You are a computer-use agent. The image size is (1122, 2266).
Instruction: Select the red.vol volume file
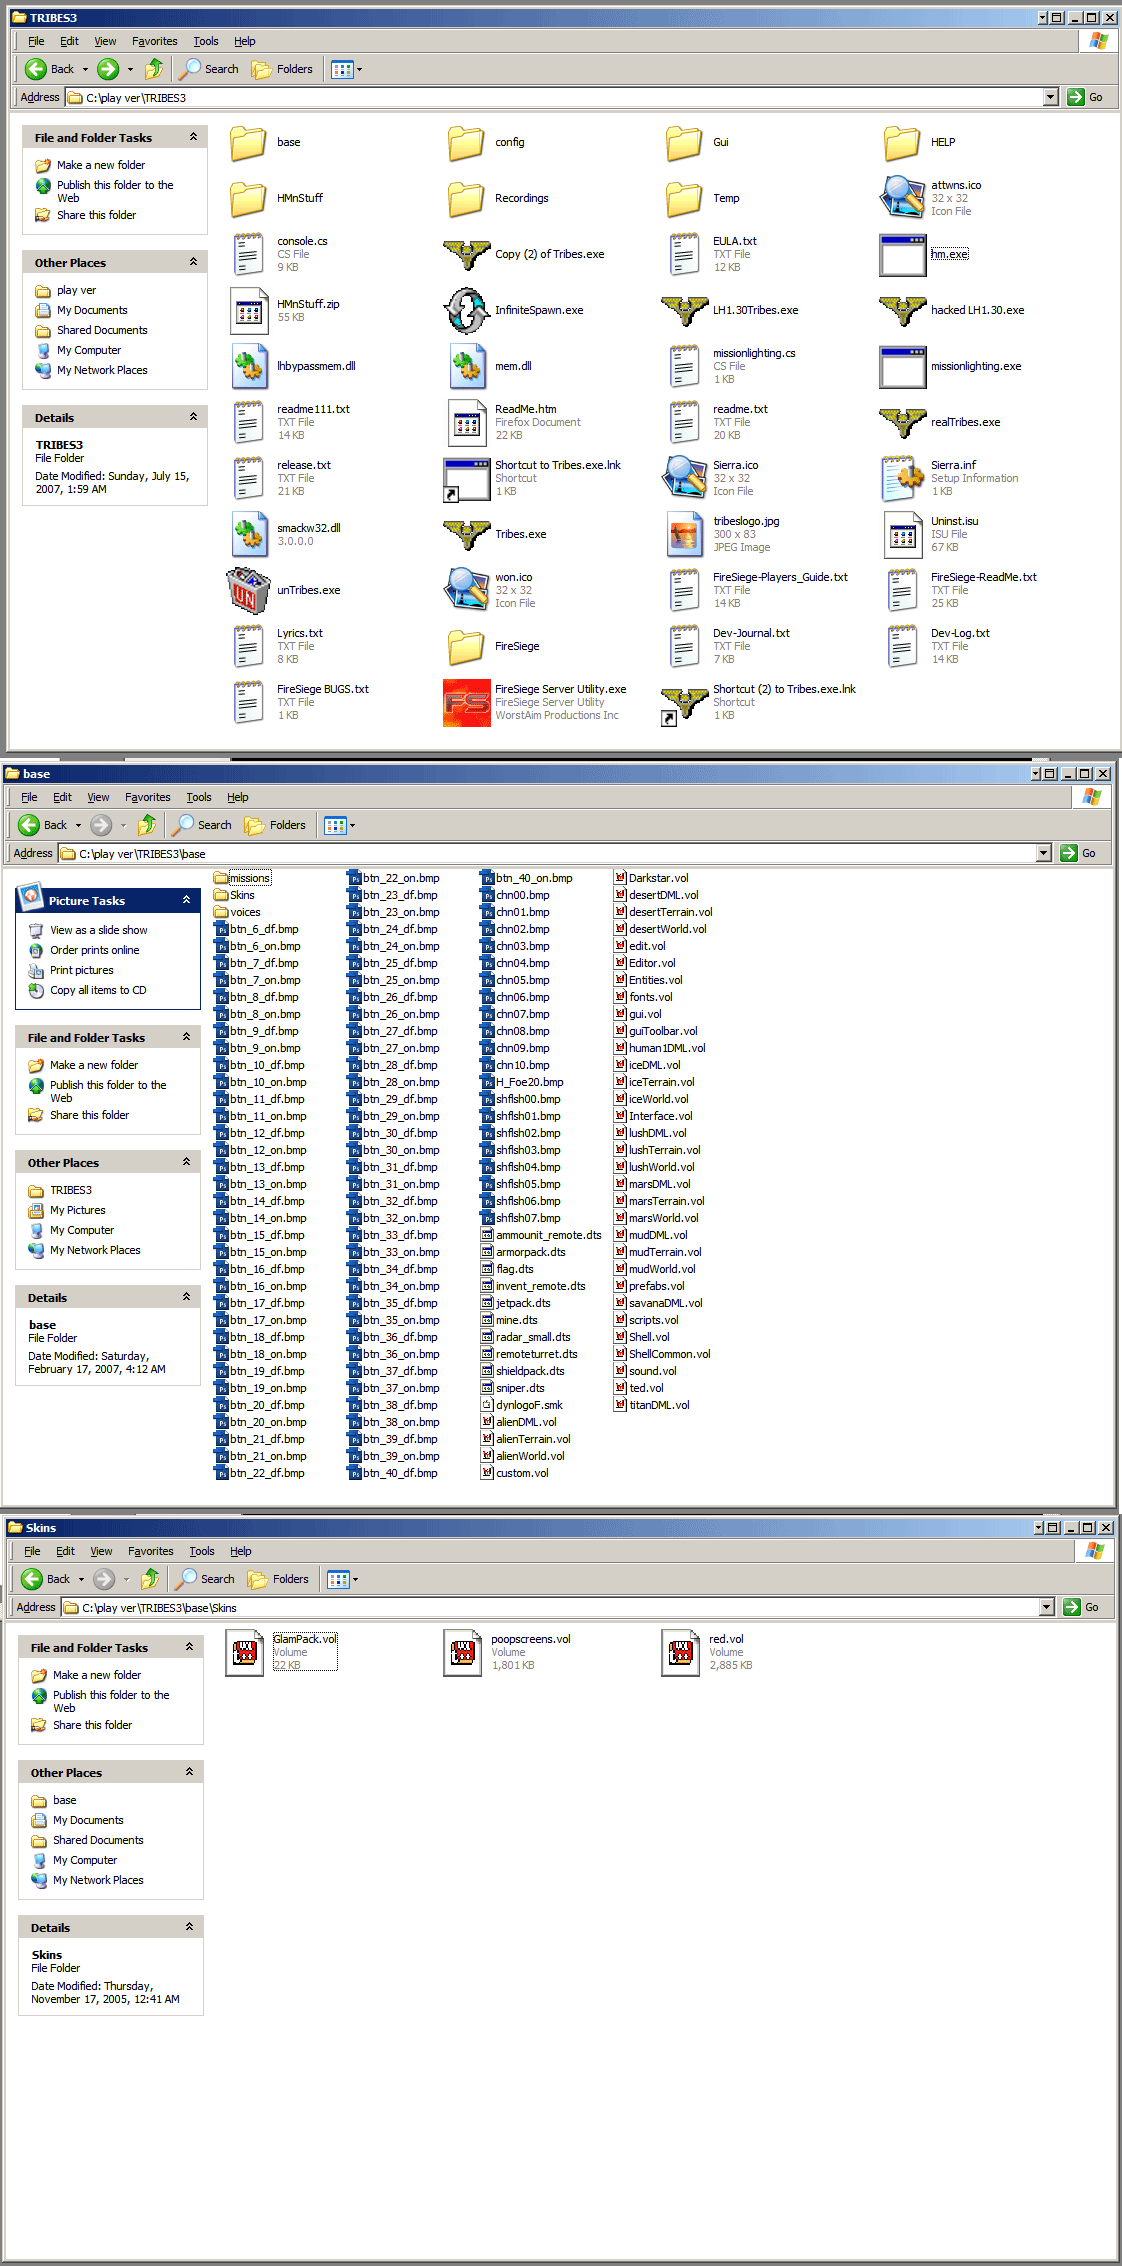pos(680,1652)
